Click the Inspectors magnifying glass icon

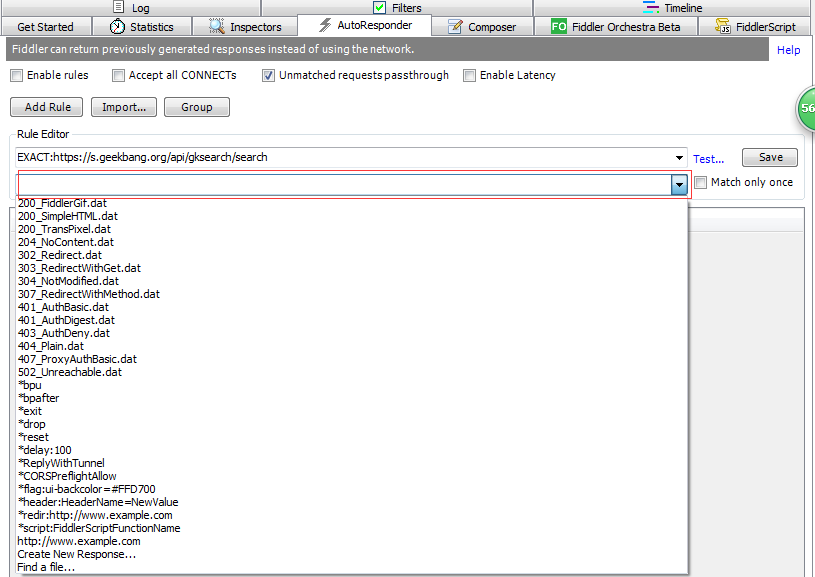click(x=214, y=27)
